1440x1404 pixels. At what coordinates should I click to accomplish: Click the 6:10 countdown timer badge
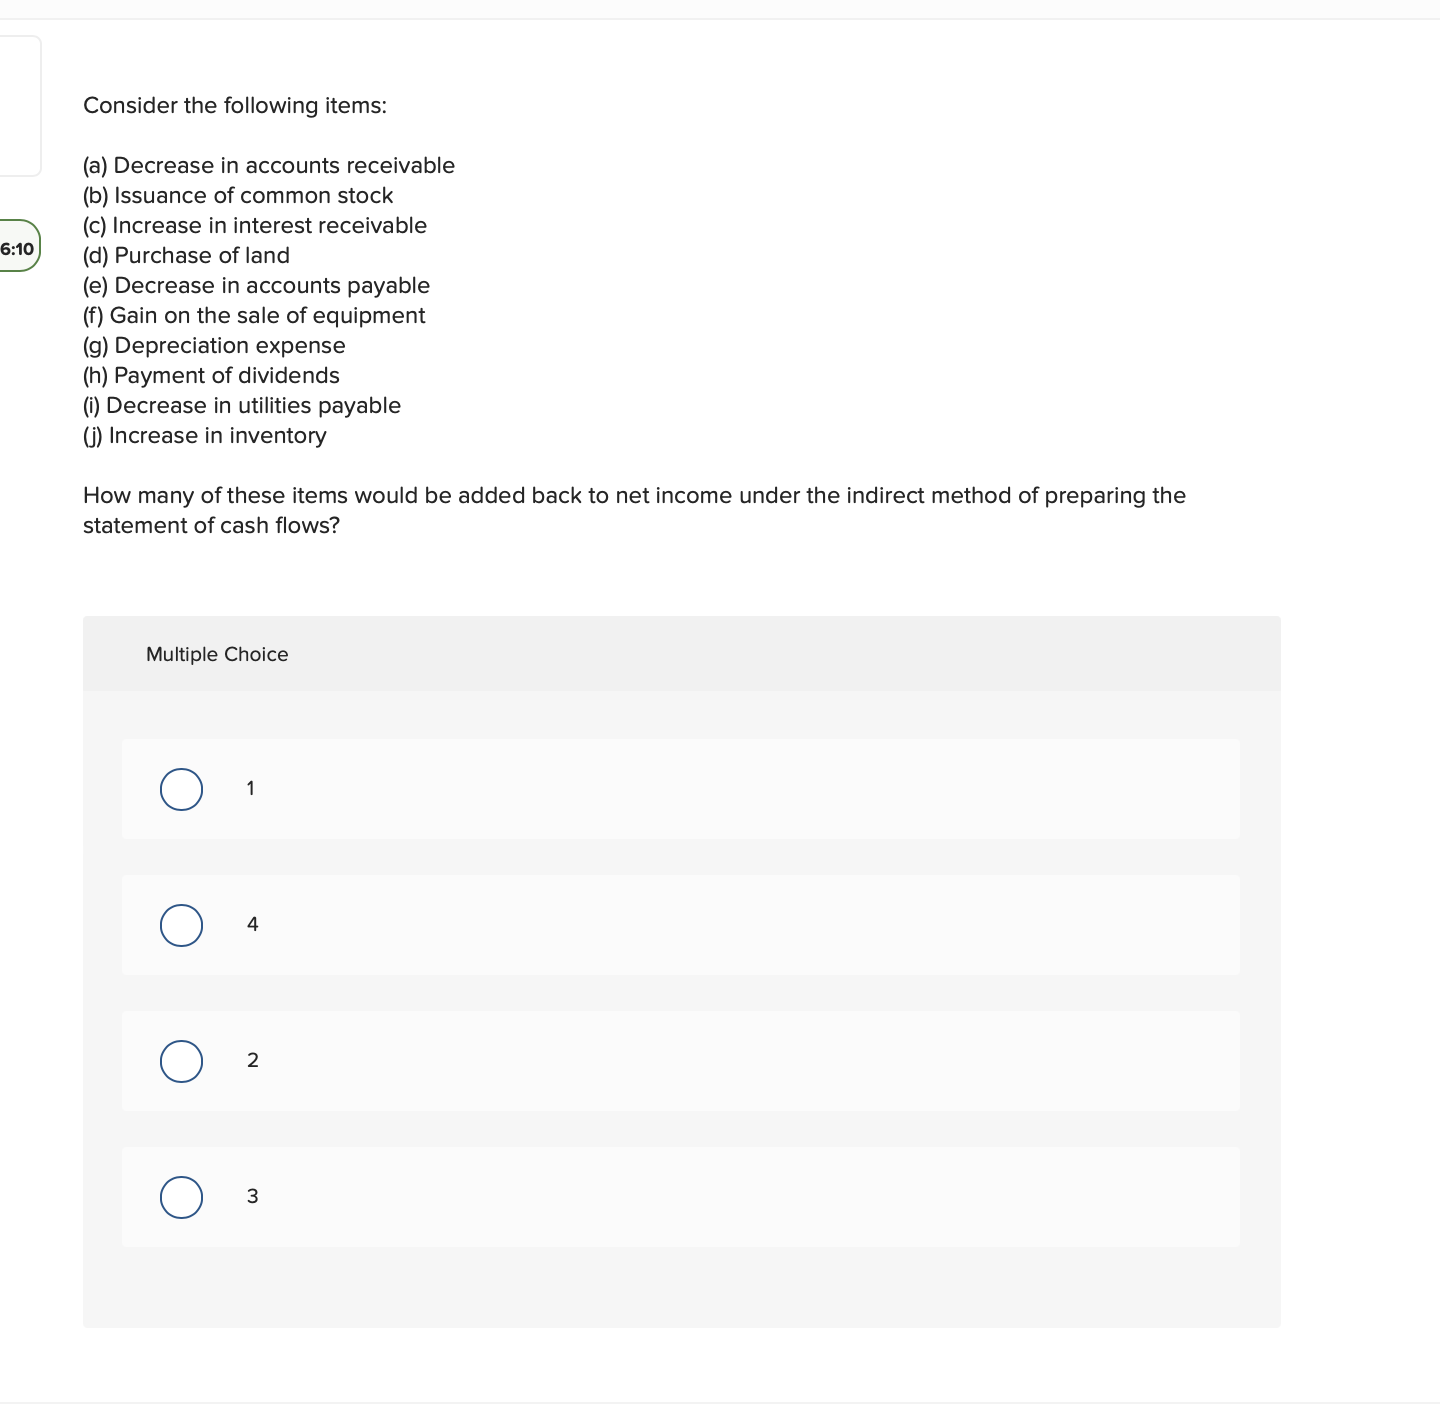point(18,247)
